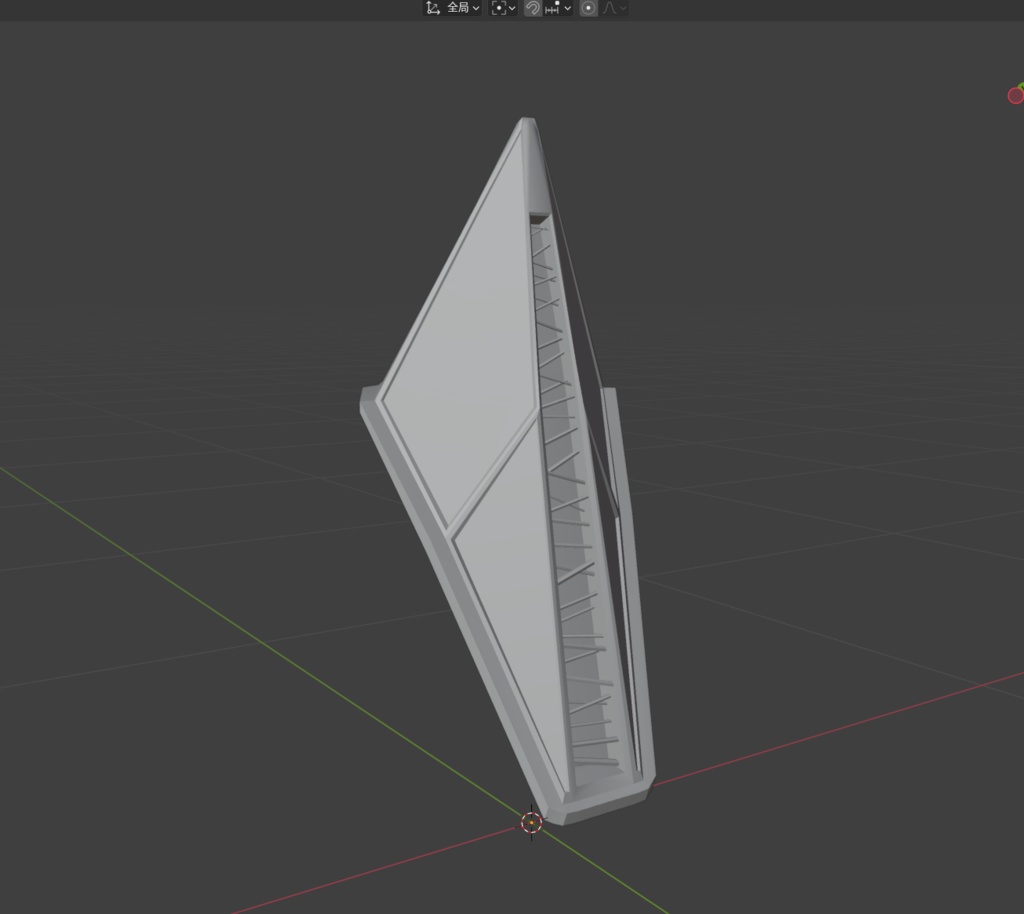Image resolution: width=1024 pixels, height=914 pixels.
Task: Click the beveled base of the model
Action: pos(598,804)
